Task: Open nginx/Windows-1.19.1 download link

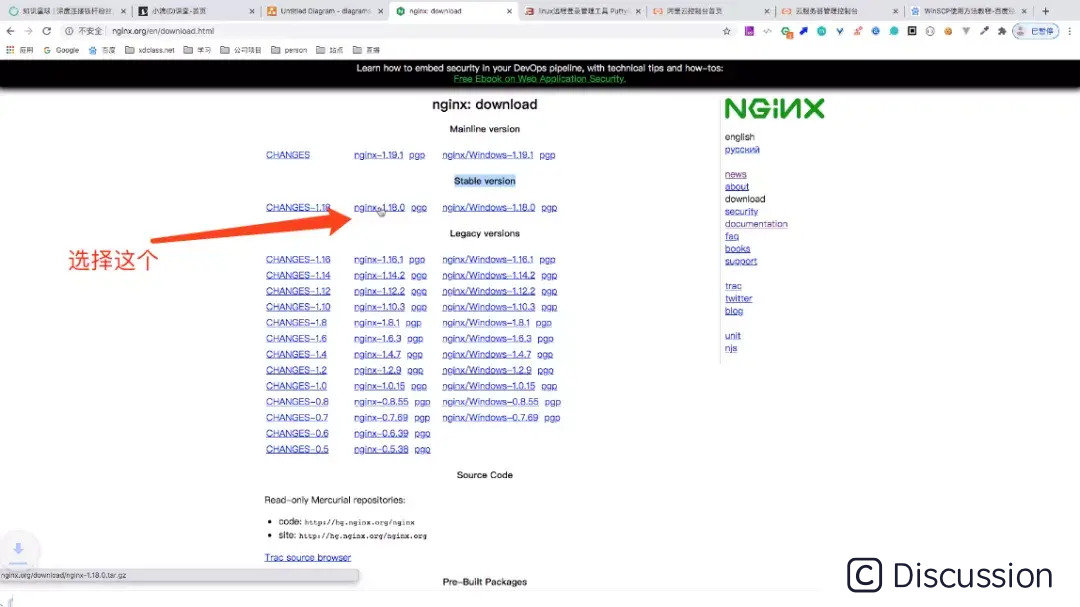Action: click(488, 155)
